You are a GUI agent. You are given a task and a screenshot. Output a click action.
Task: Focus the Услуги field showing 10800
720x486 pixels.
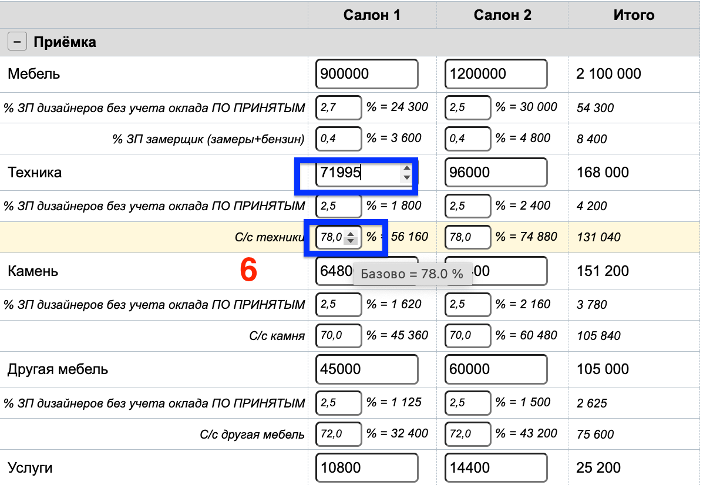(x=366, y=467)
